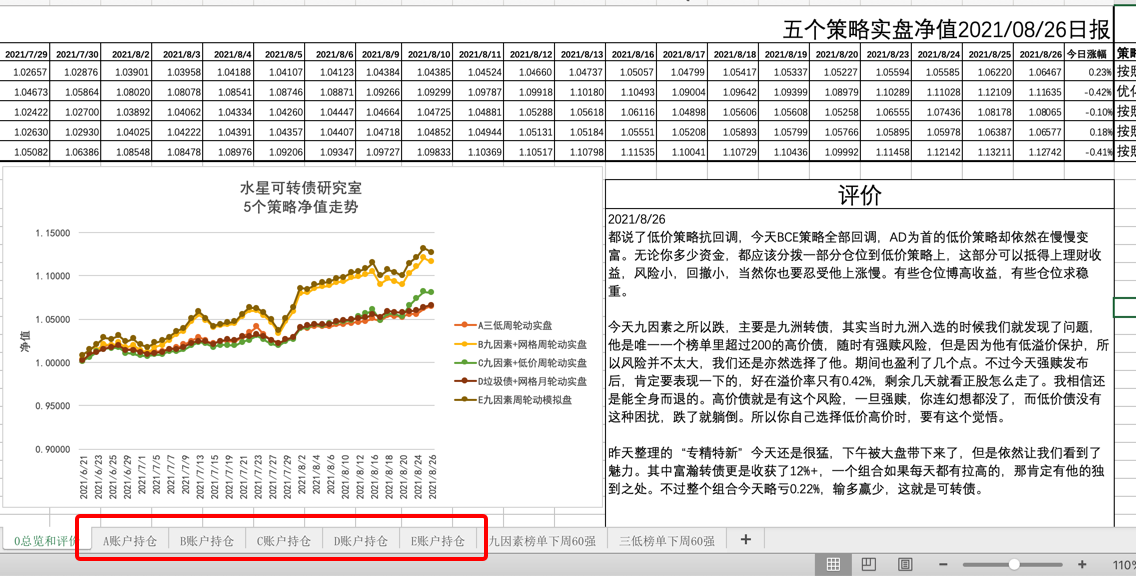Select the -0.41% daily change cell
1136x577 pixels.
(1089, 151)
